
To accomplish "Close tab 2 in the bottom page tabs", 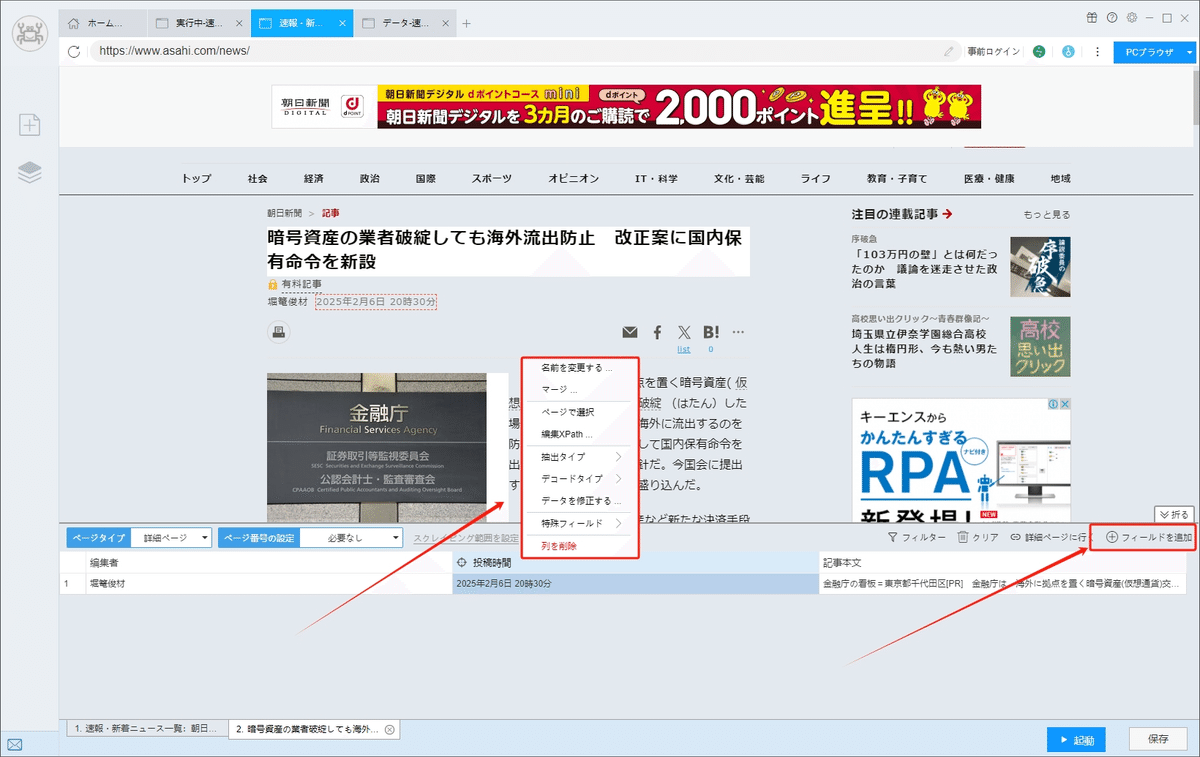I will tap(390, 729).
